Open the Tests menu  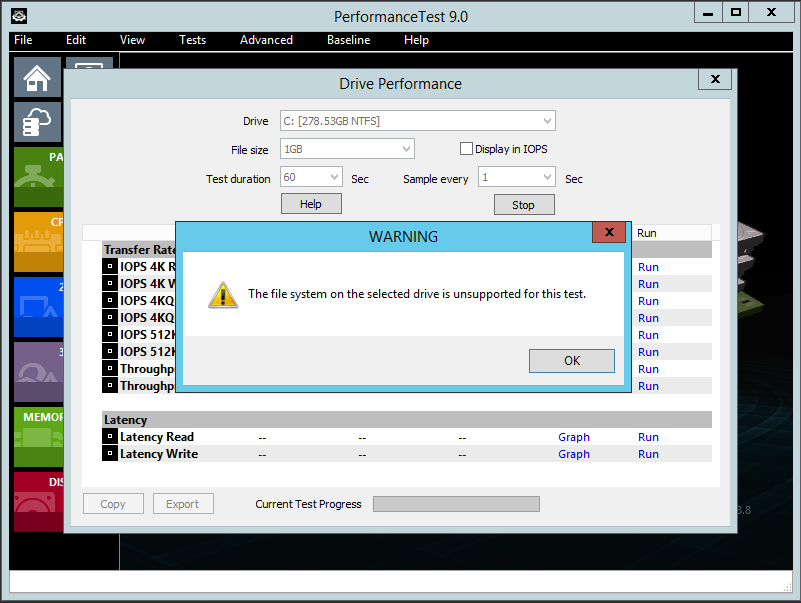193,40
